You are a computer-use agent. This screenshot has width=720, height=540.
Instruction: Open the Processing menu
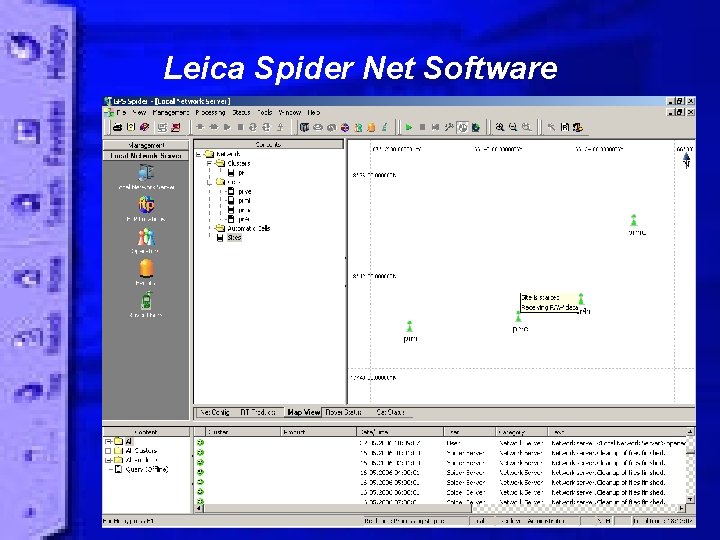coord(210,112)
